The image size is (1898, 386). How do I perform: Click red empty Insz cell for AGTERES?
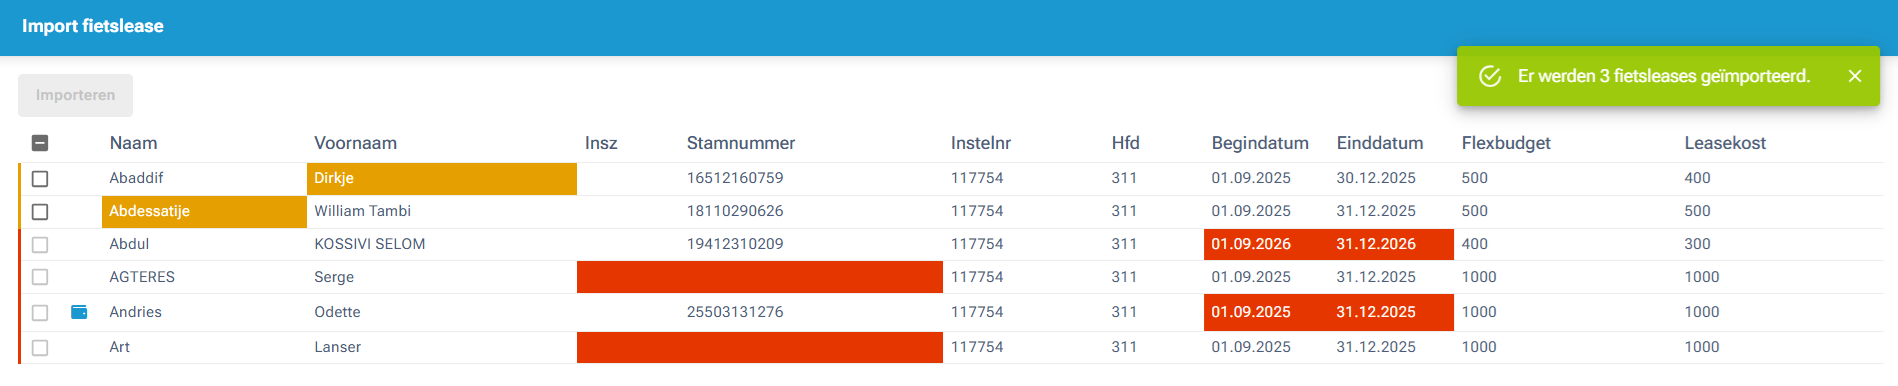pyautogui.click(x=760, y=277)
